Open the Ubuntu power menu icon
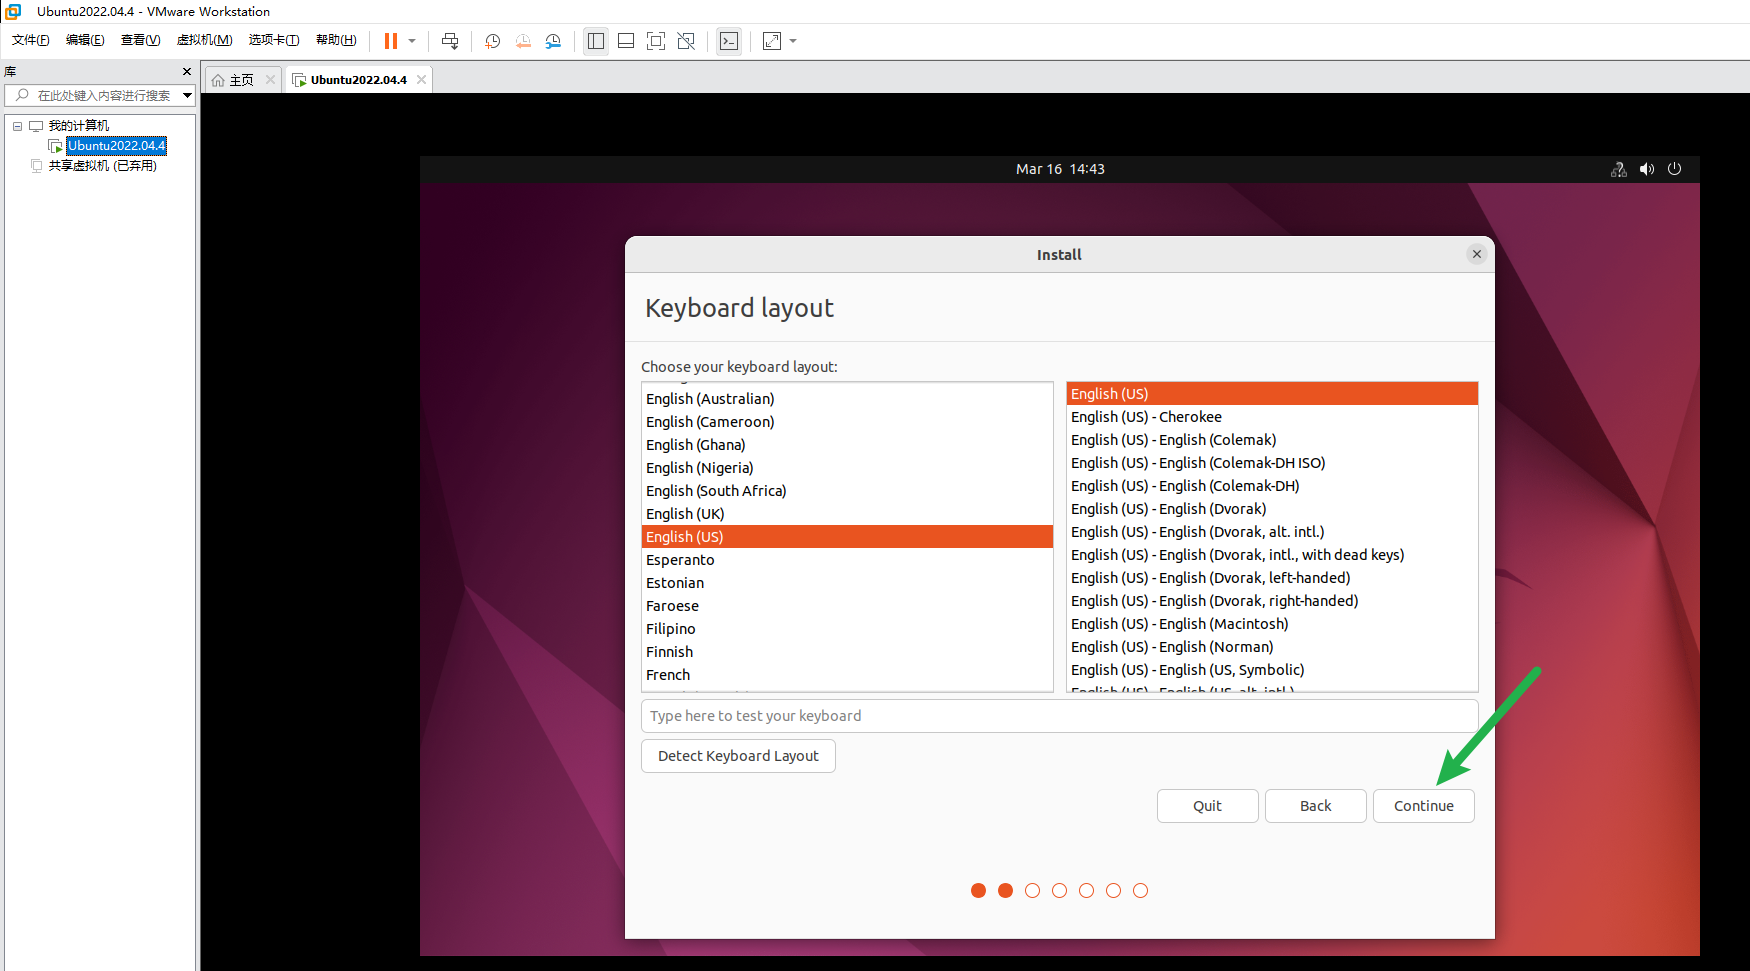This screenshot has height=971, width=1750. click(x=1675, y=169)
